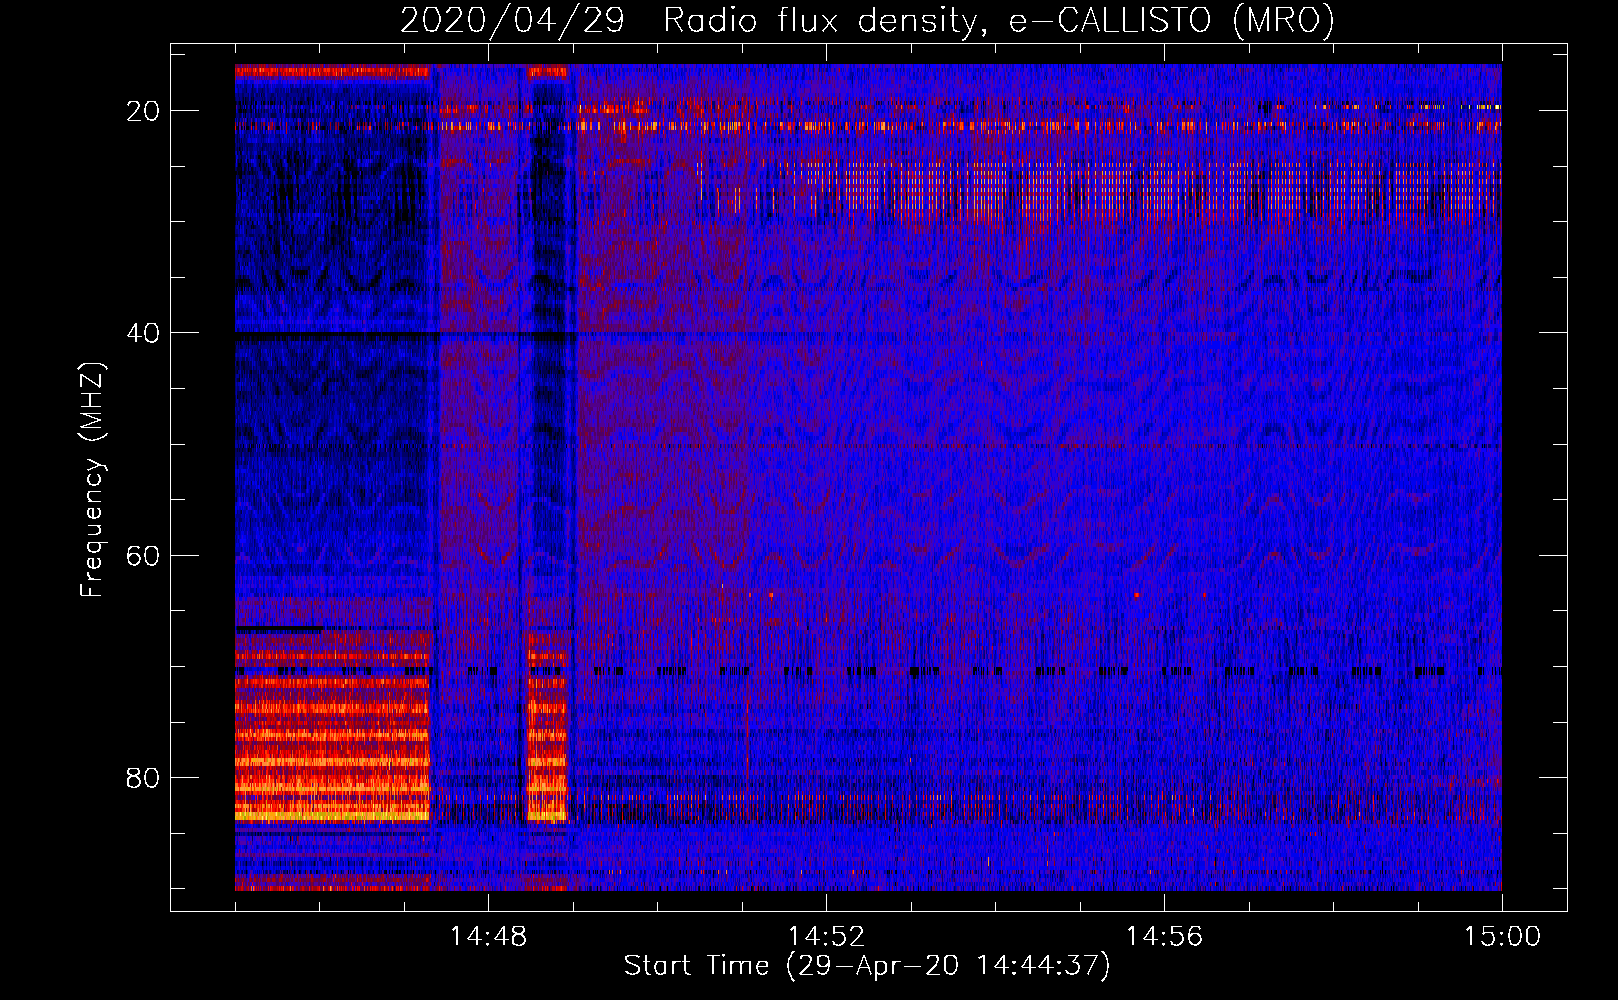
Task: Click the 'Frequency (MHZ)' y-axis label
Action: click(x=92, y=480)
